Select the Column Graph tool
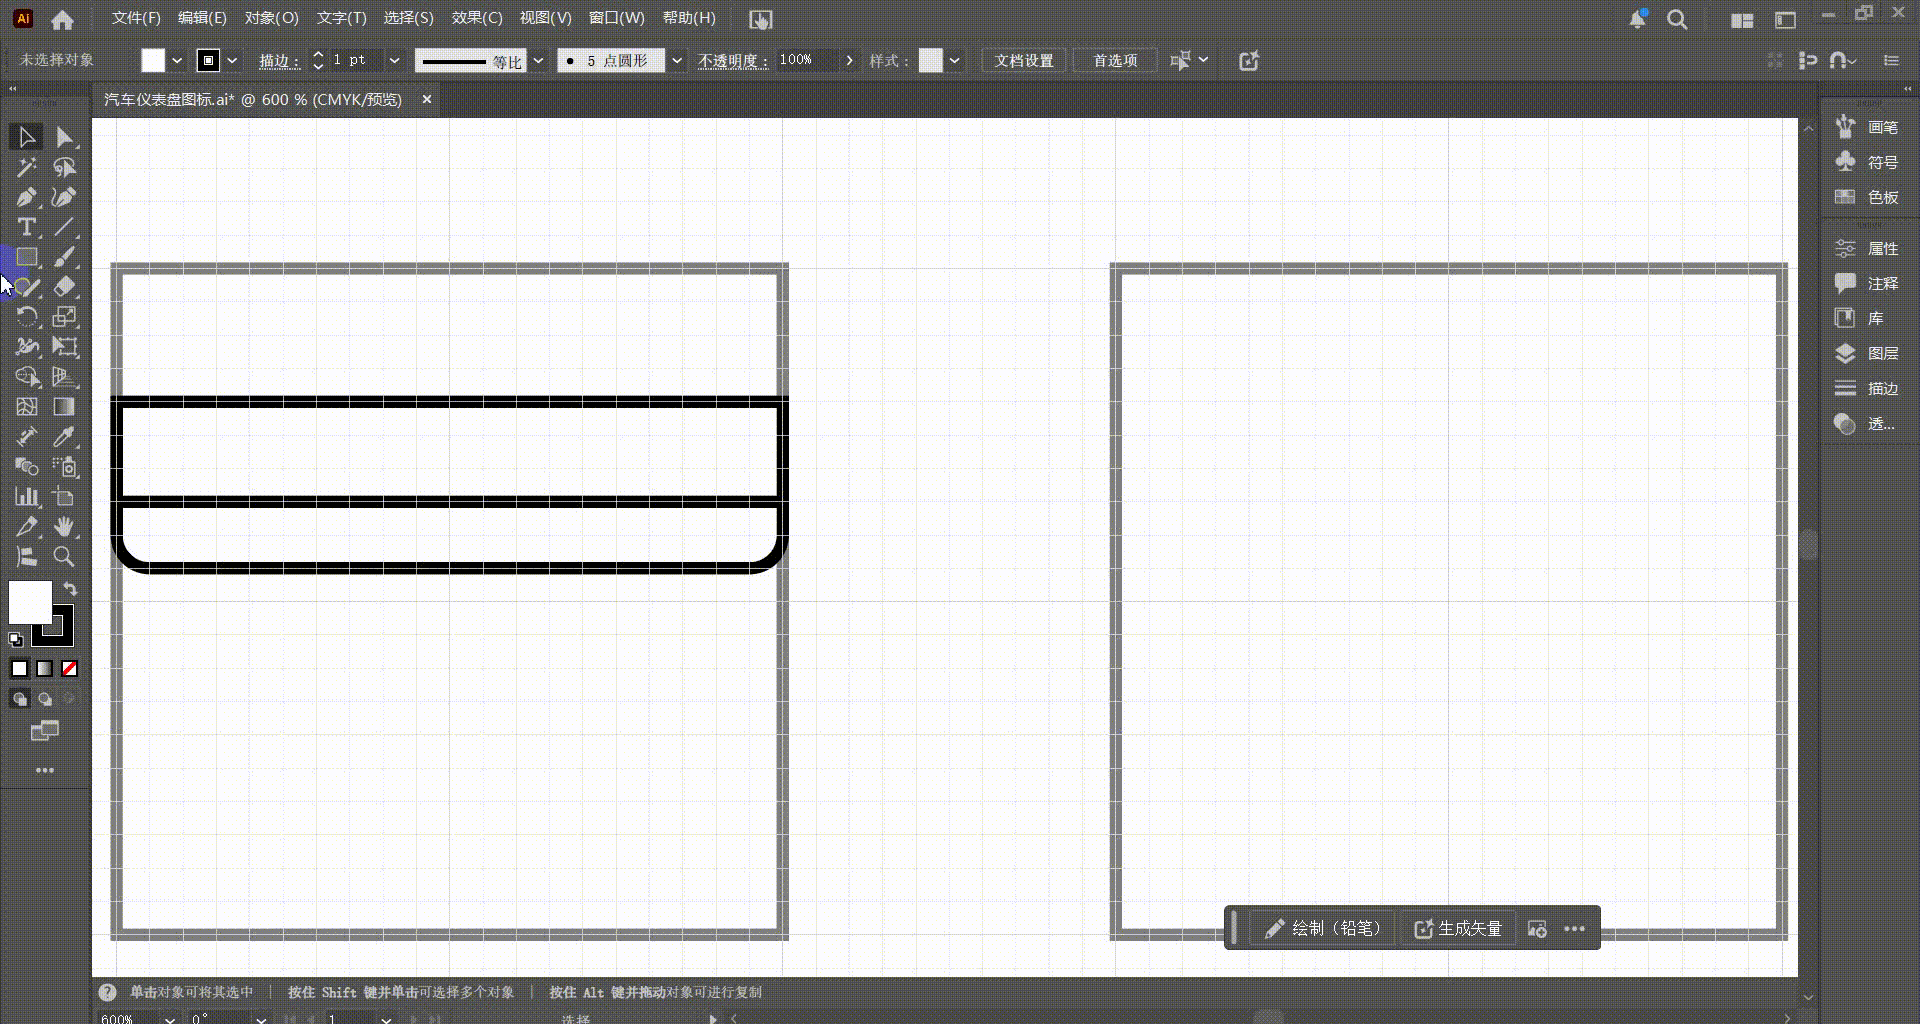 click(26, 497)
